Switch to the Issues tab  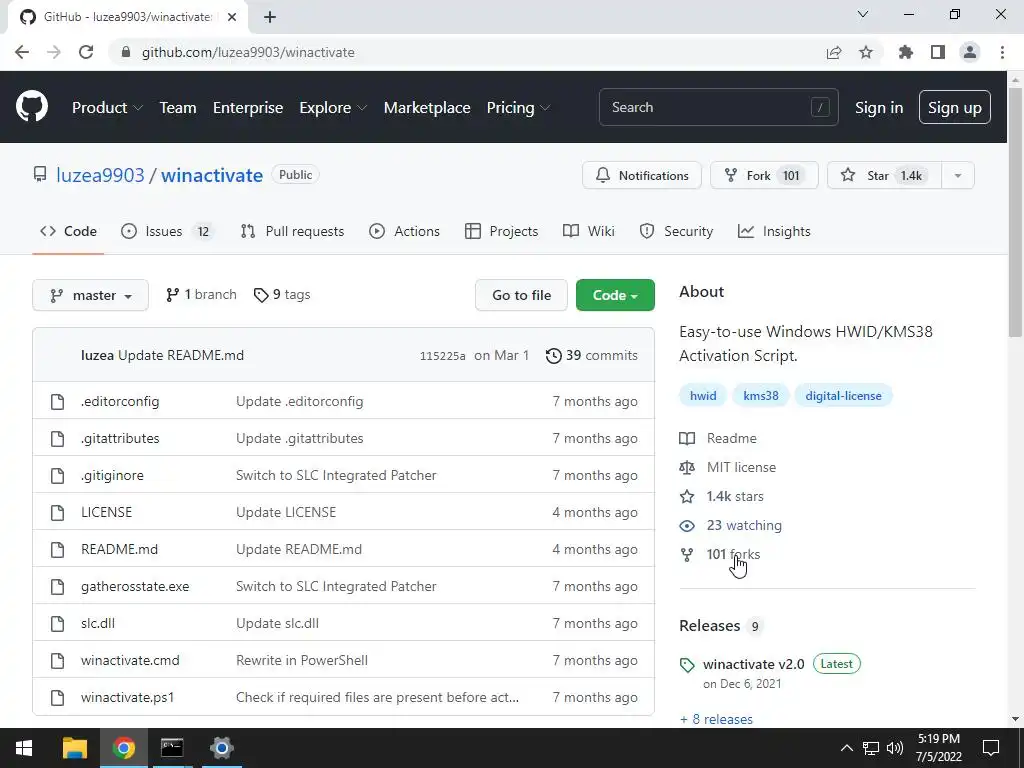168,231
